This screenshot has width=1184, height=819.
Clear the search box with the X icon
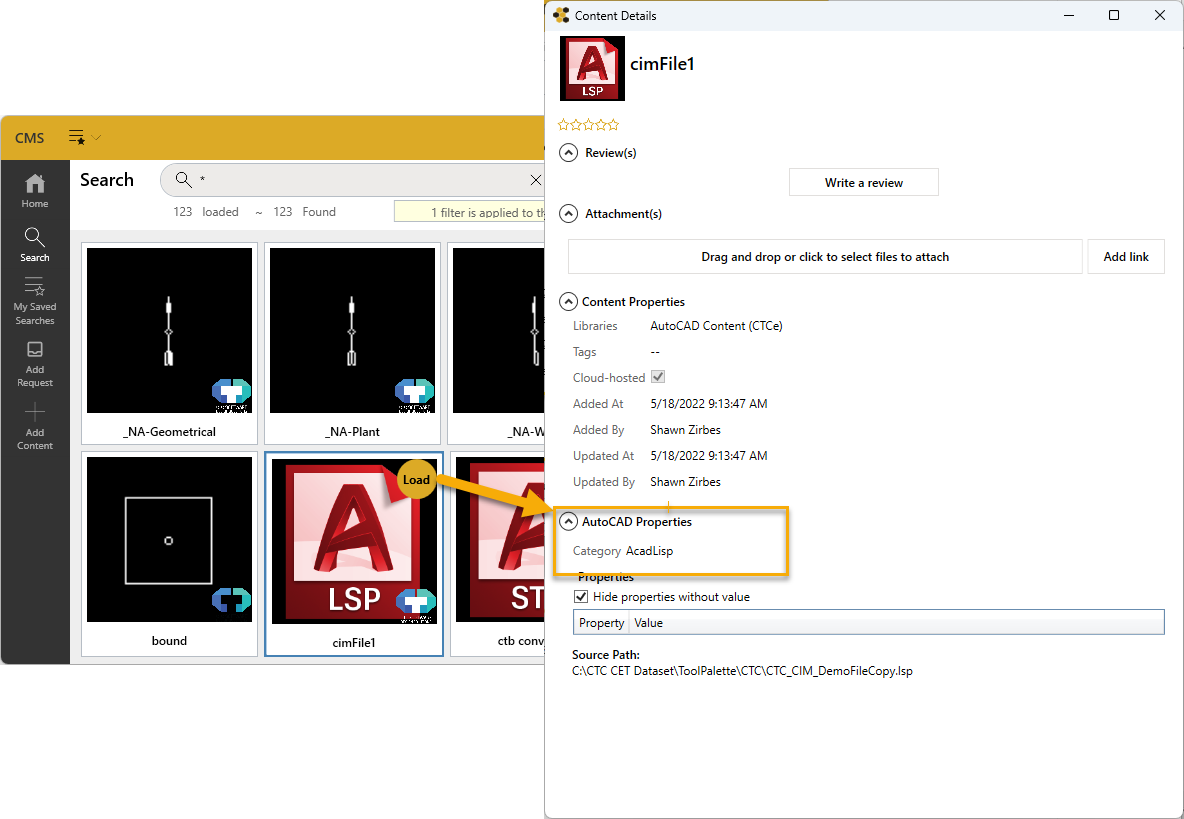coord(535,180)
